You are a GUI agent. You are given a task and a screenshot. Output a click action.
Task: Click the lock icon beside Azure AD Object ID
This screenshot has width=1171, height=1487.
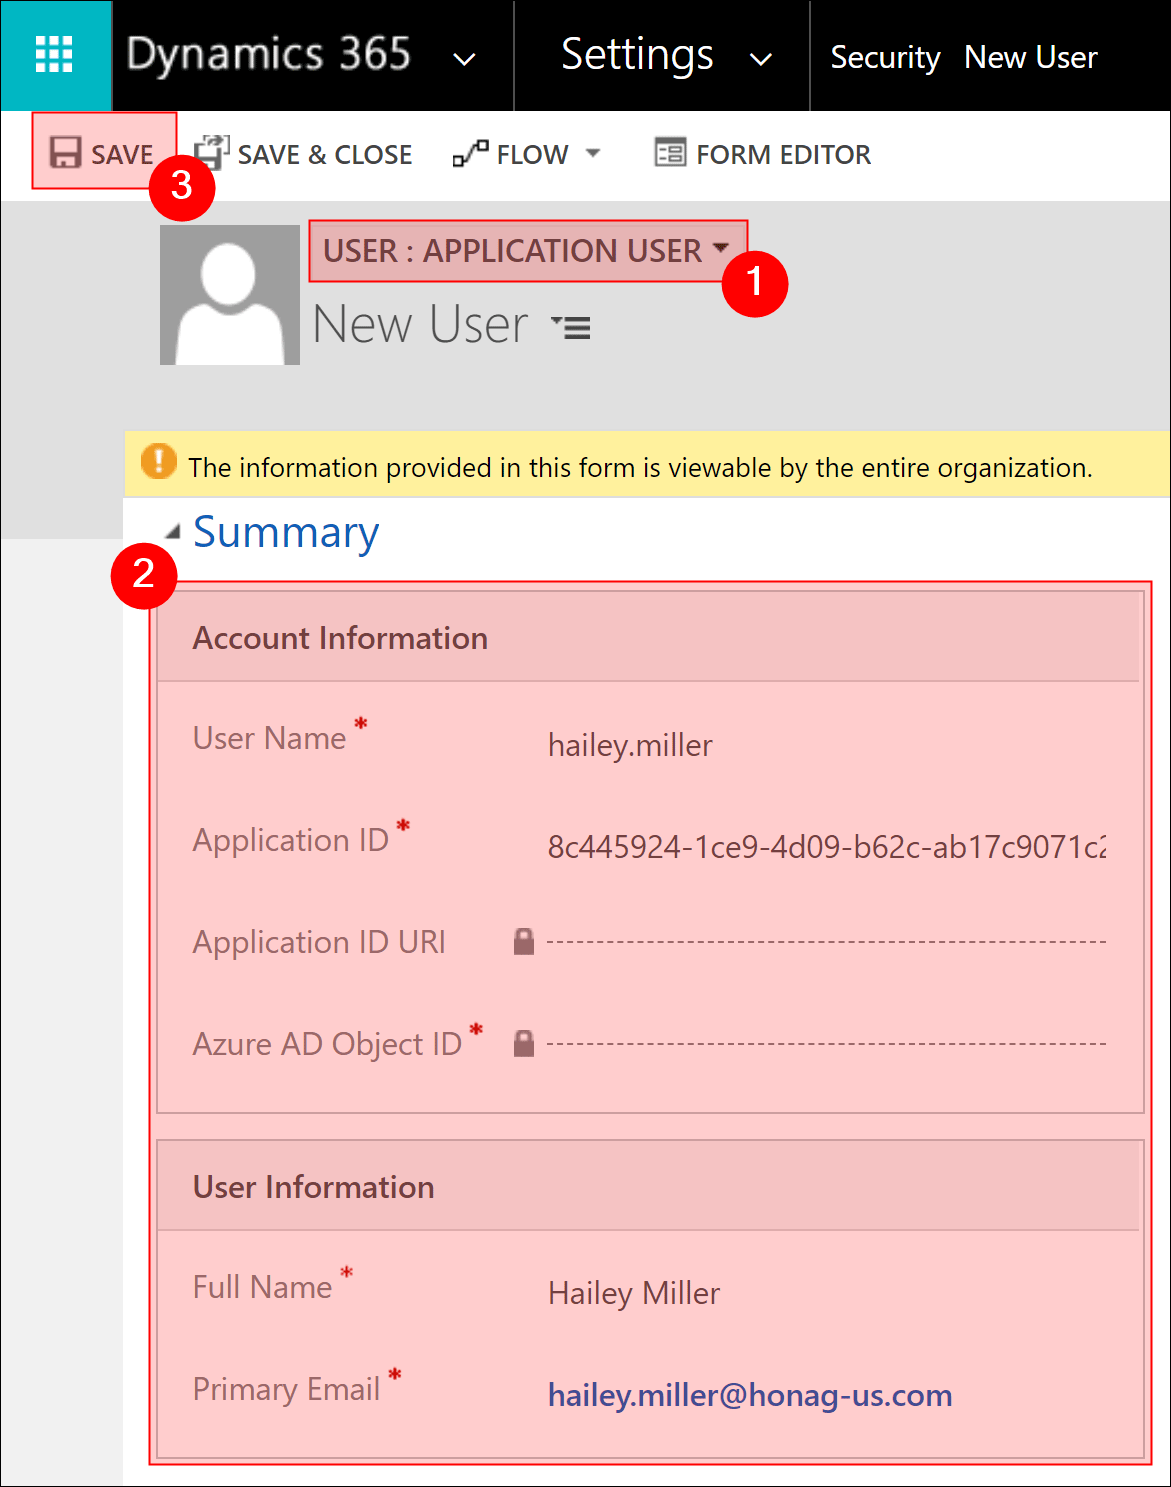(x=523, y=1044)
